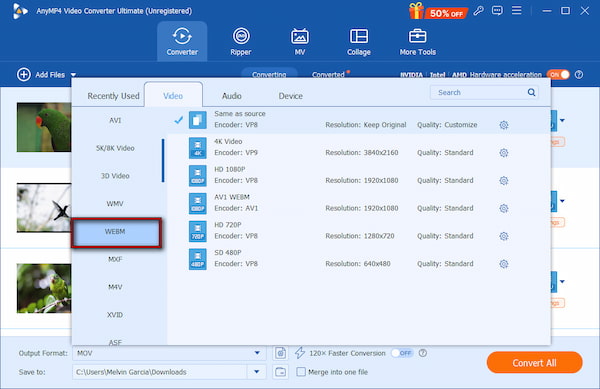Viewport: 600px width, 389px height.
Task: Choose 5K/8K Video format
Action: [x=115, y=148]
